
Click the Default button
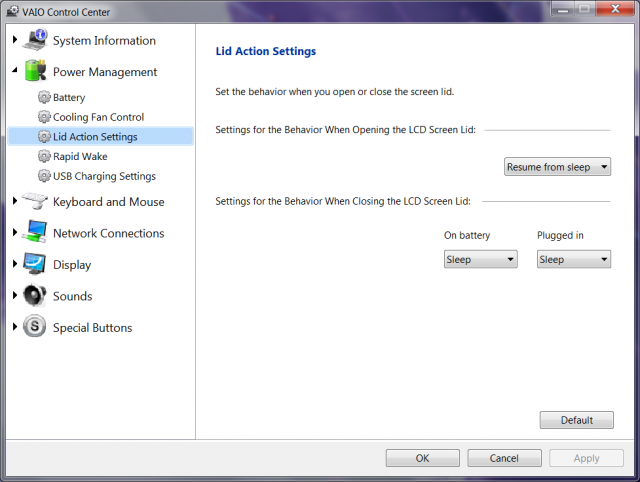576,420
